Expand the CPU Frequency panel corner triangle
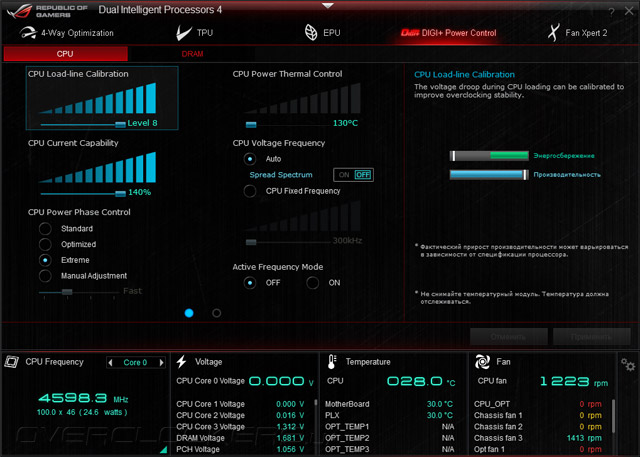The height and width of the screenshot is (457, 640). (x=164, y=450)
